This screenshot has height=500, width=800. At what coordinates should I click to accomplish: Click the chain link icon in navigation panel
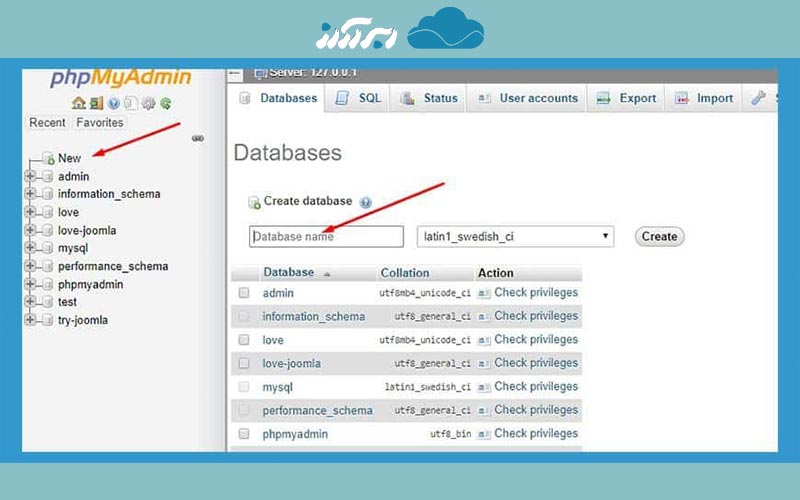[x=197, y=138]
